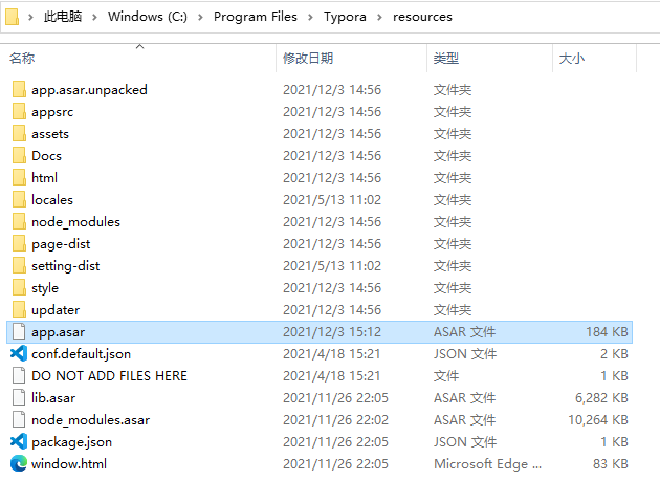660x480 pixels.
Task: Click the 2021/5/13 11:02 date of locales
Action: coord(332,200)
